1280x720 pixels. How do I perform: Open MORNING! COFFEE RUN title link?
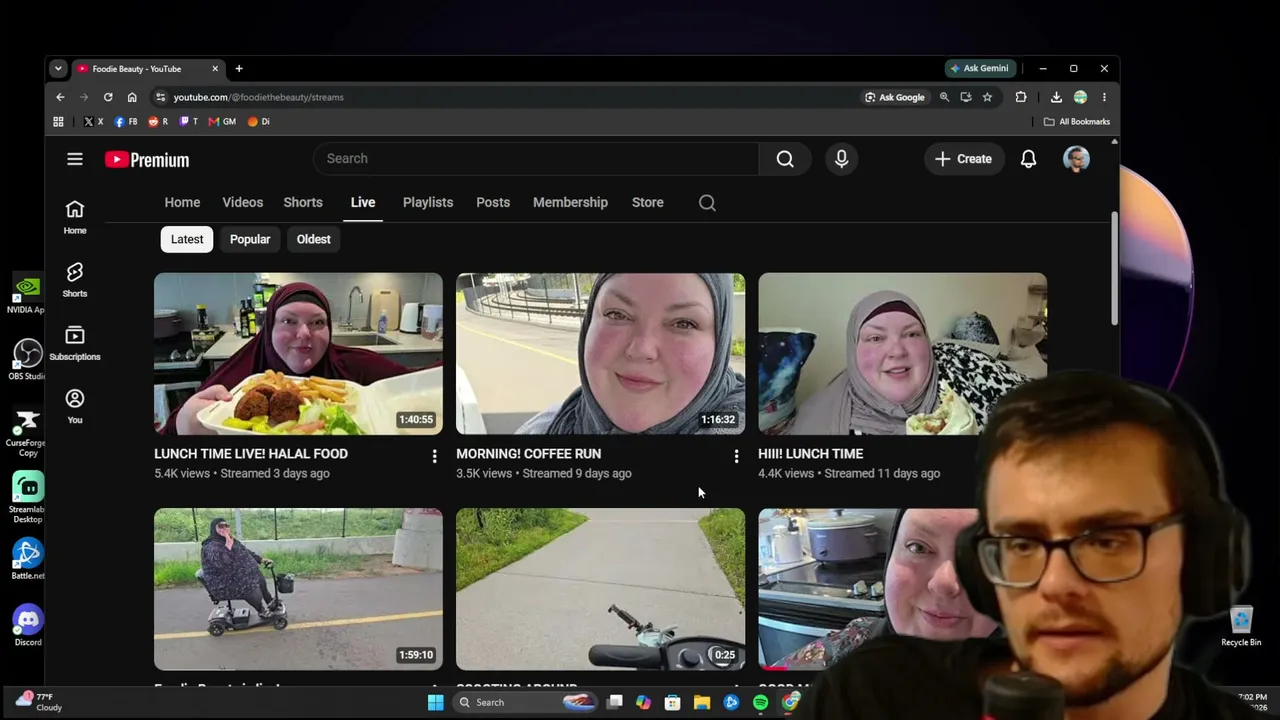pyautogui.click(x=529, y=454)
